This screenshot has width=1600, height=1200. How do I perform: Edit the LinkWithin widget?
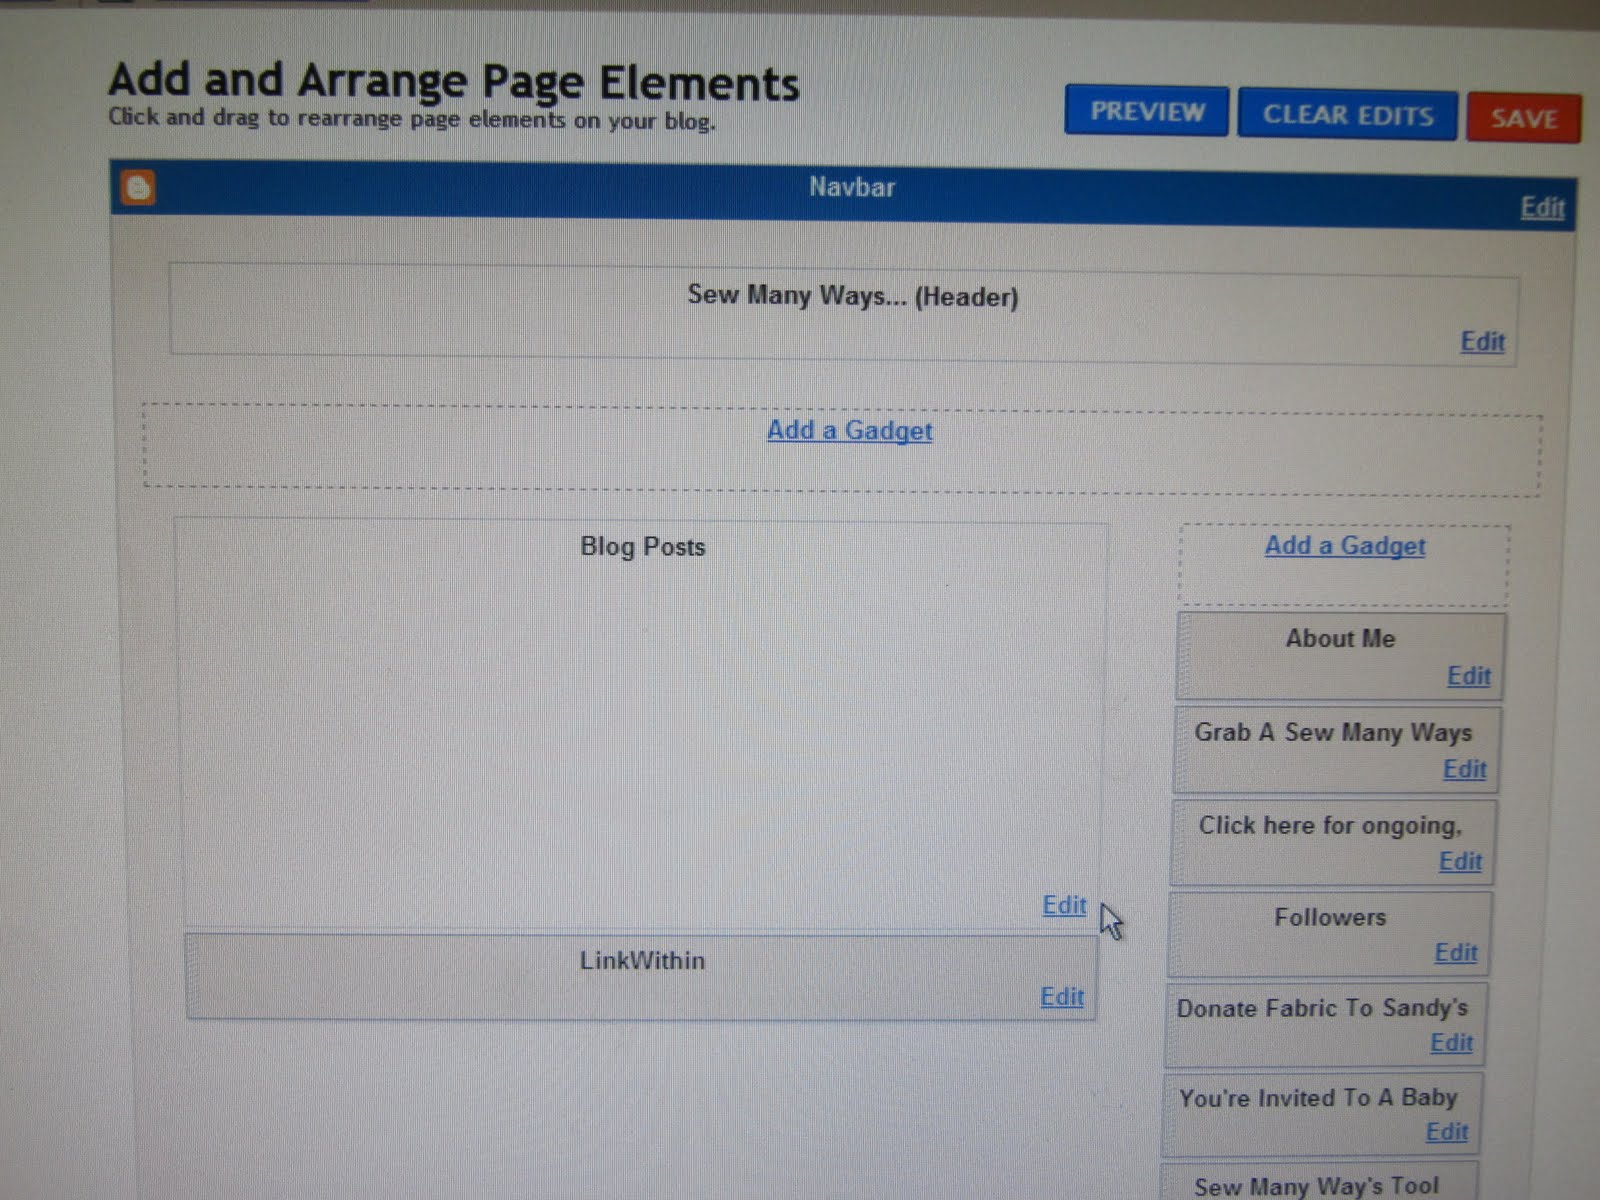pyautogui.click(x=1061, y=996)
